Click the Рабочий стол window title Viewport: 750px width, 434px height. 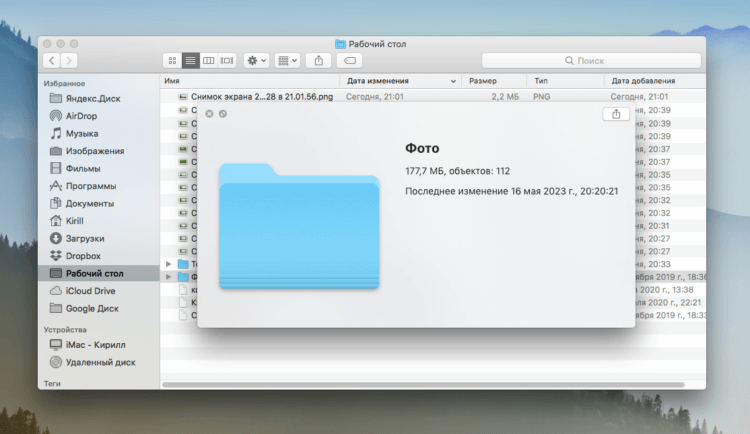(x=377, y=44)
